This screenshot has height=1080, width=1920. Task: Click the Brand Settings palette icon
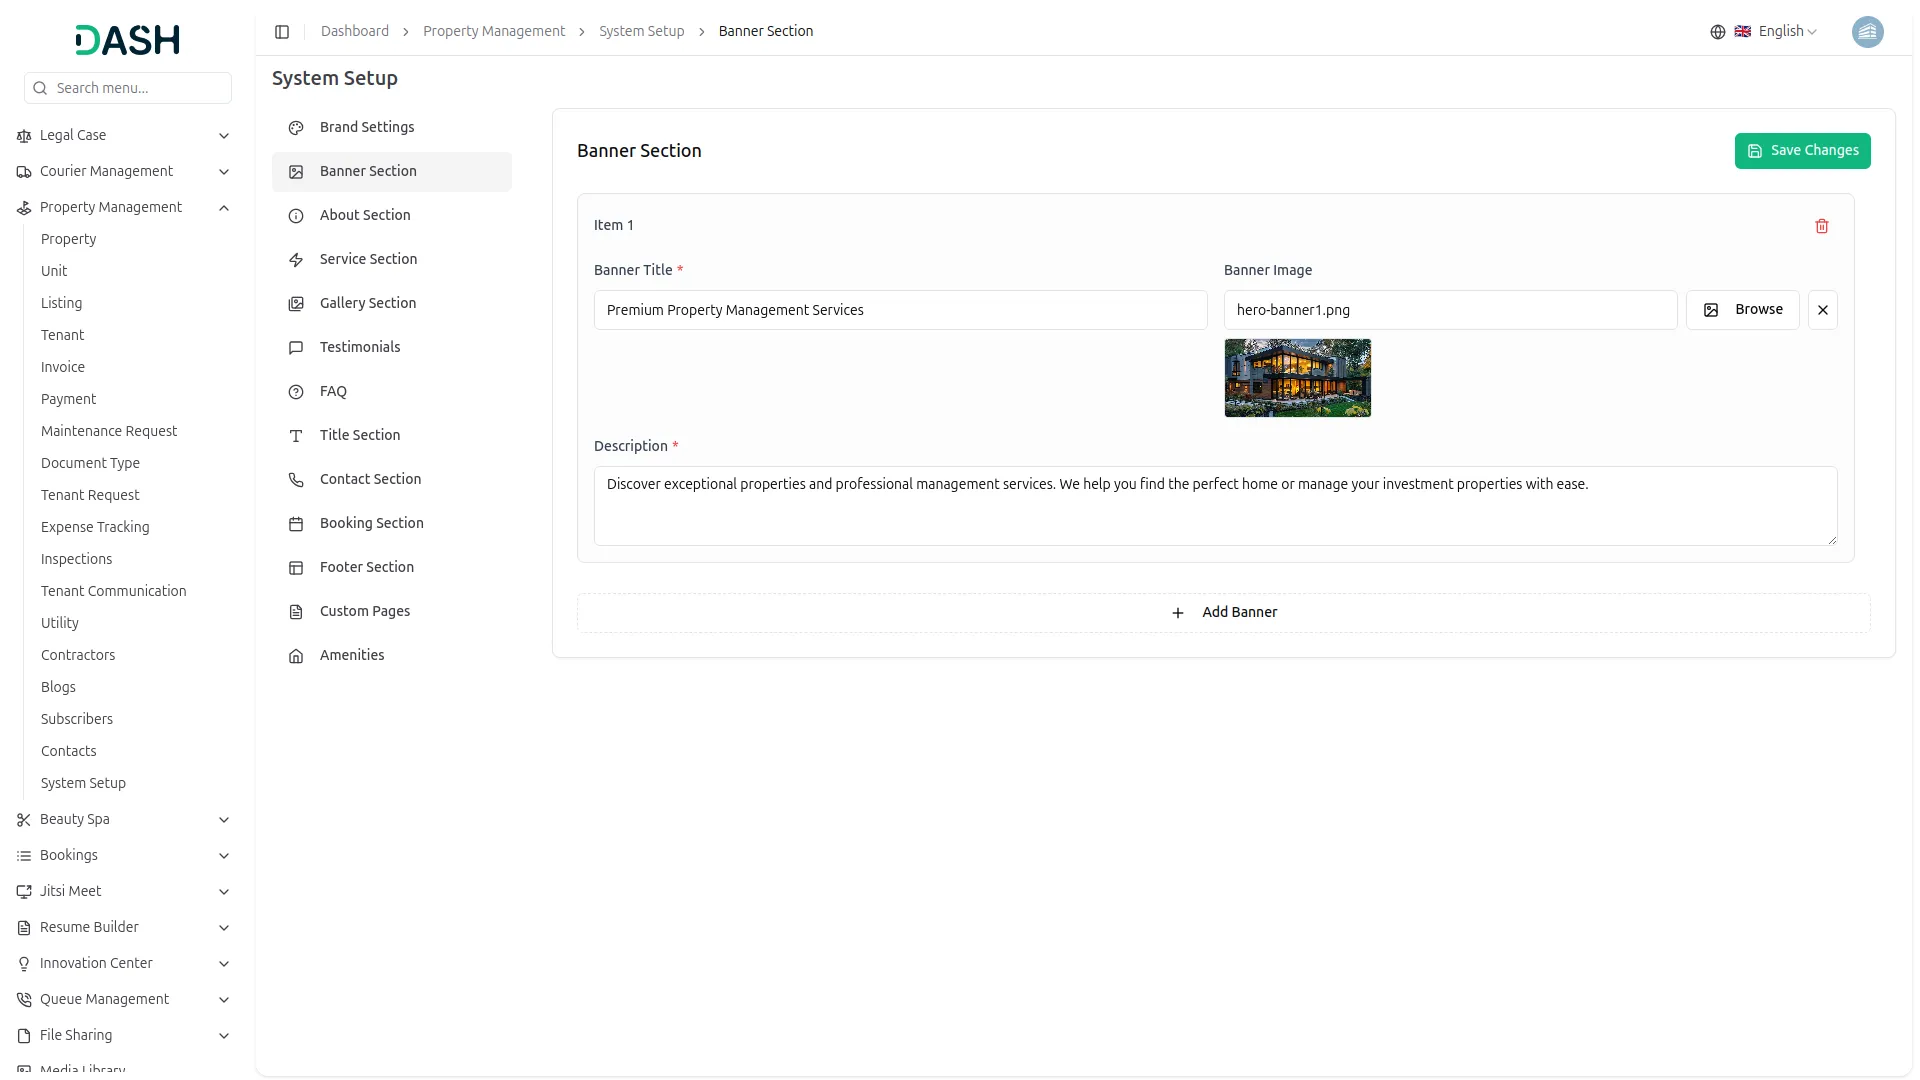296,128
